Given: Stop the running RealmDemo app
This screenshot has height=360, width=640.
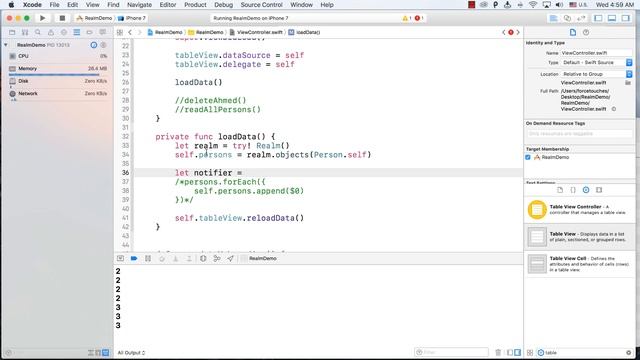Looking at the screenshot, I should click(62, 18).
